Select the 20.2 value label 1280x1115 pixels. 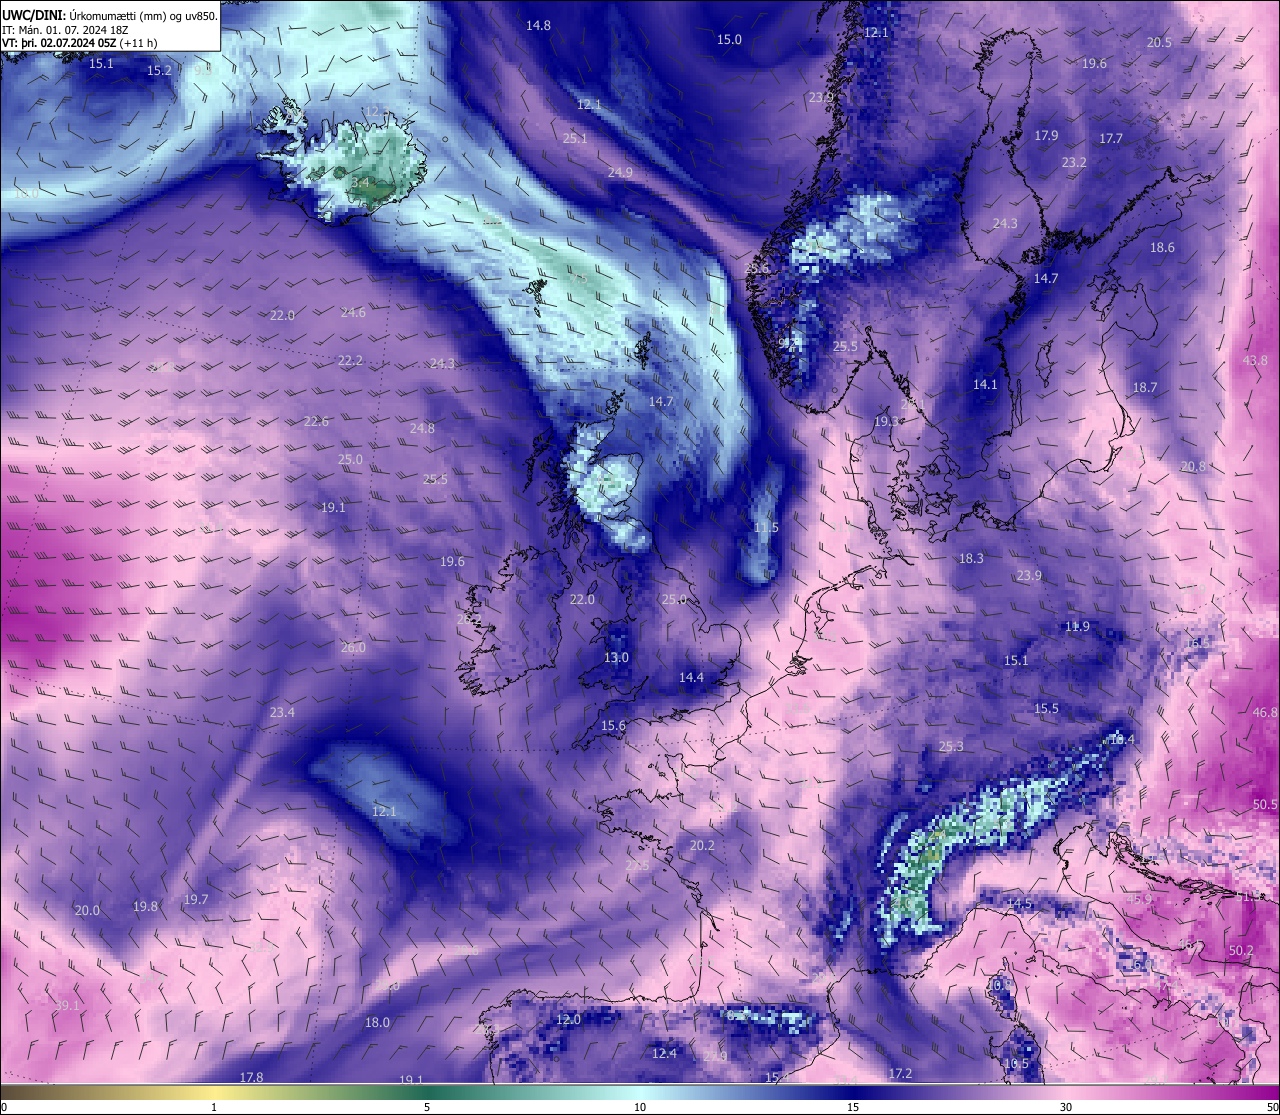click(x=702, y=845)
